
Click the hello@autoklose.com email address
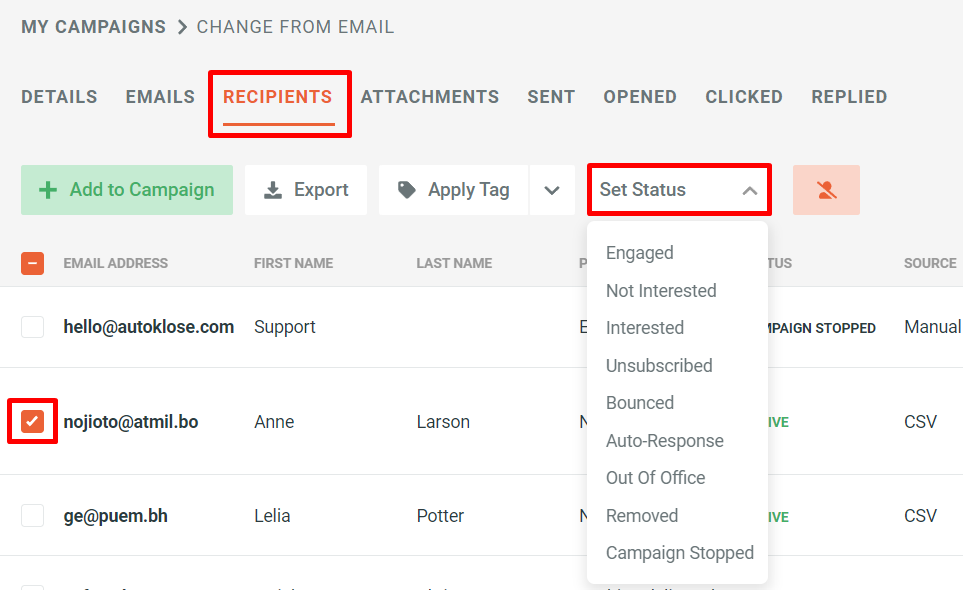click(148, 326)
